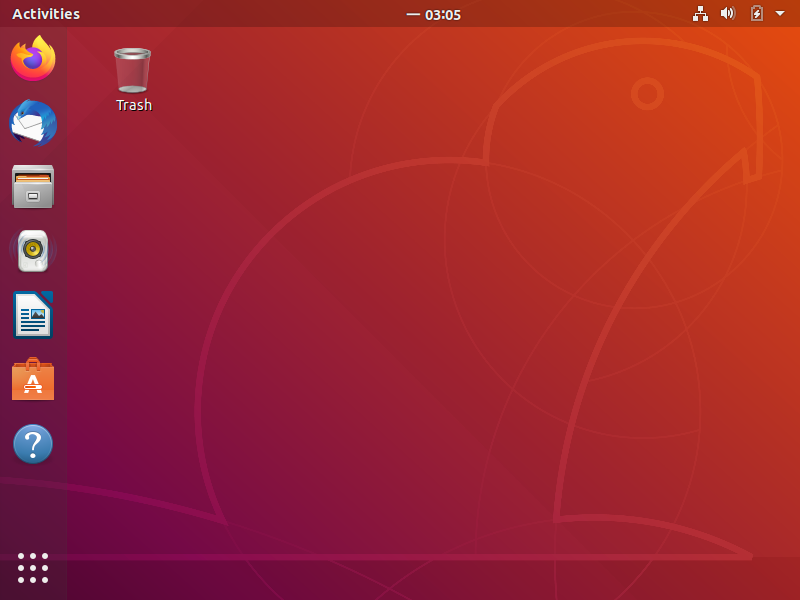Click the wired network status icon

click(700, 14)
